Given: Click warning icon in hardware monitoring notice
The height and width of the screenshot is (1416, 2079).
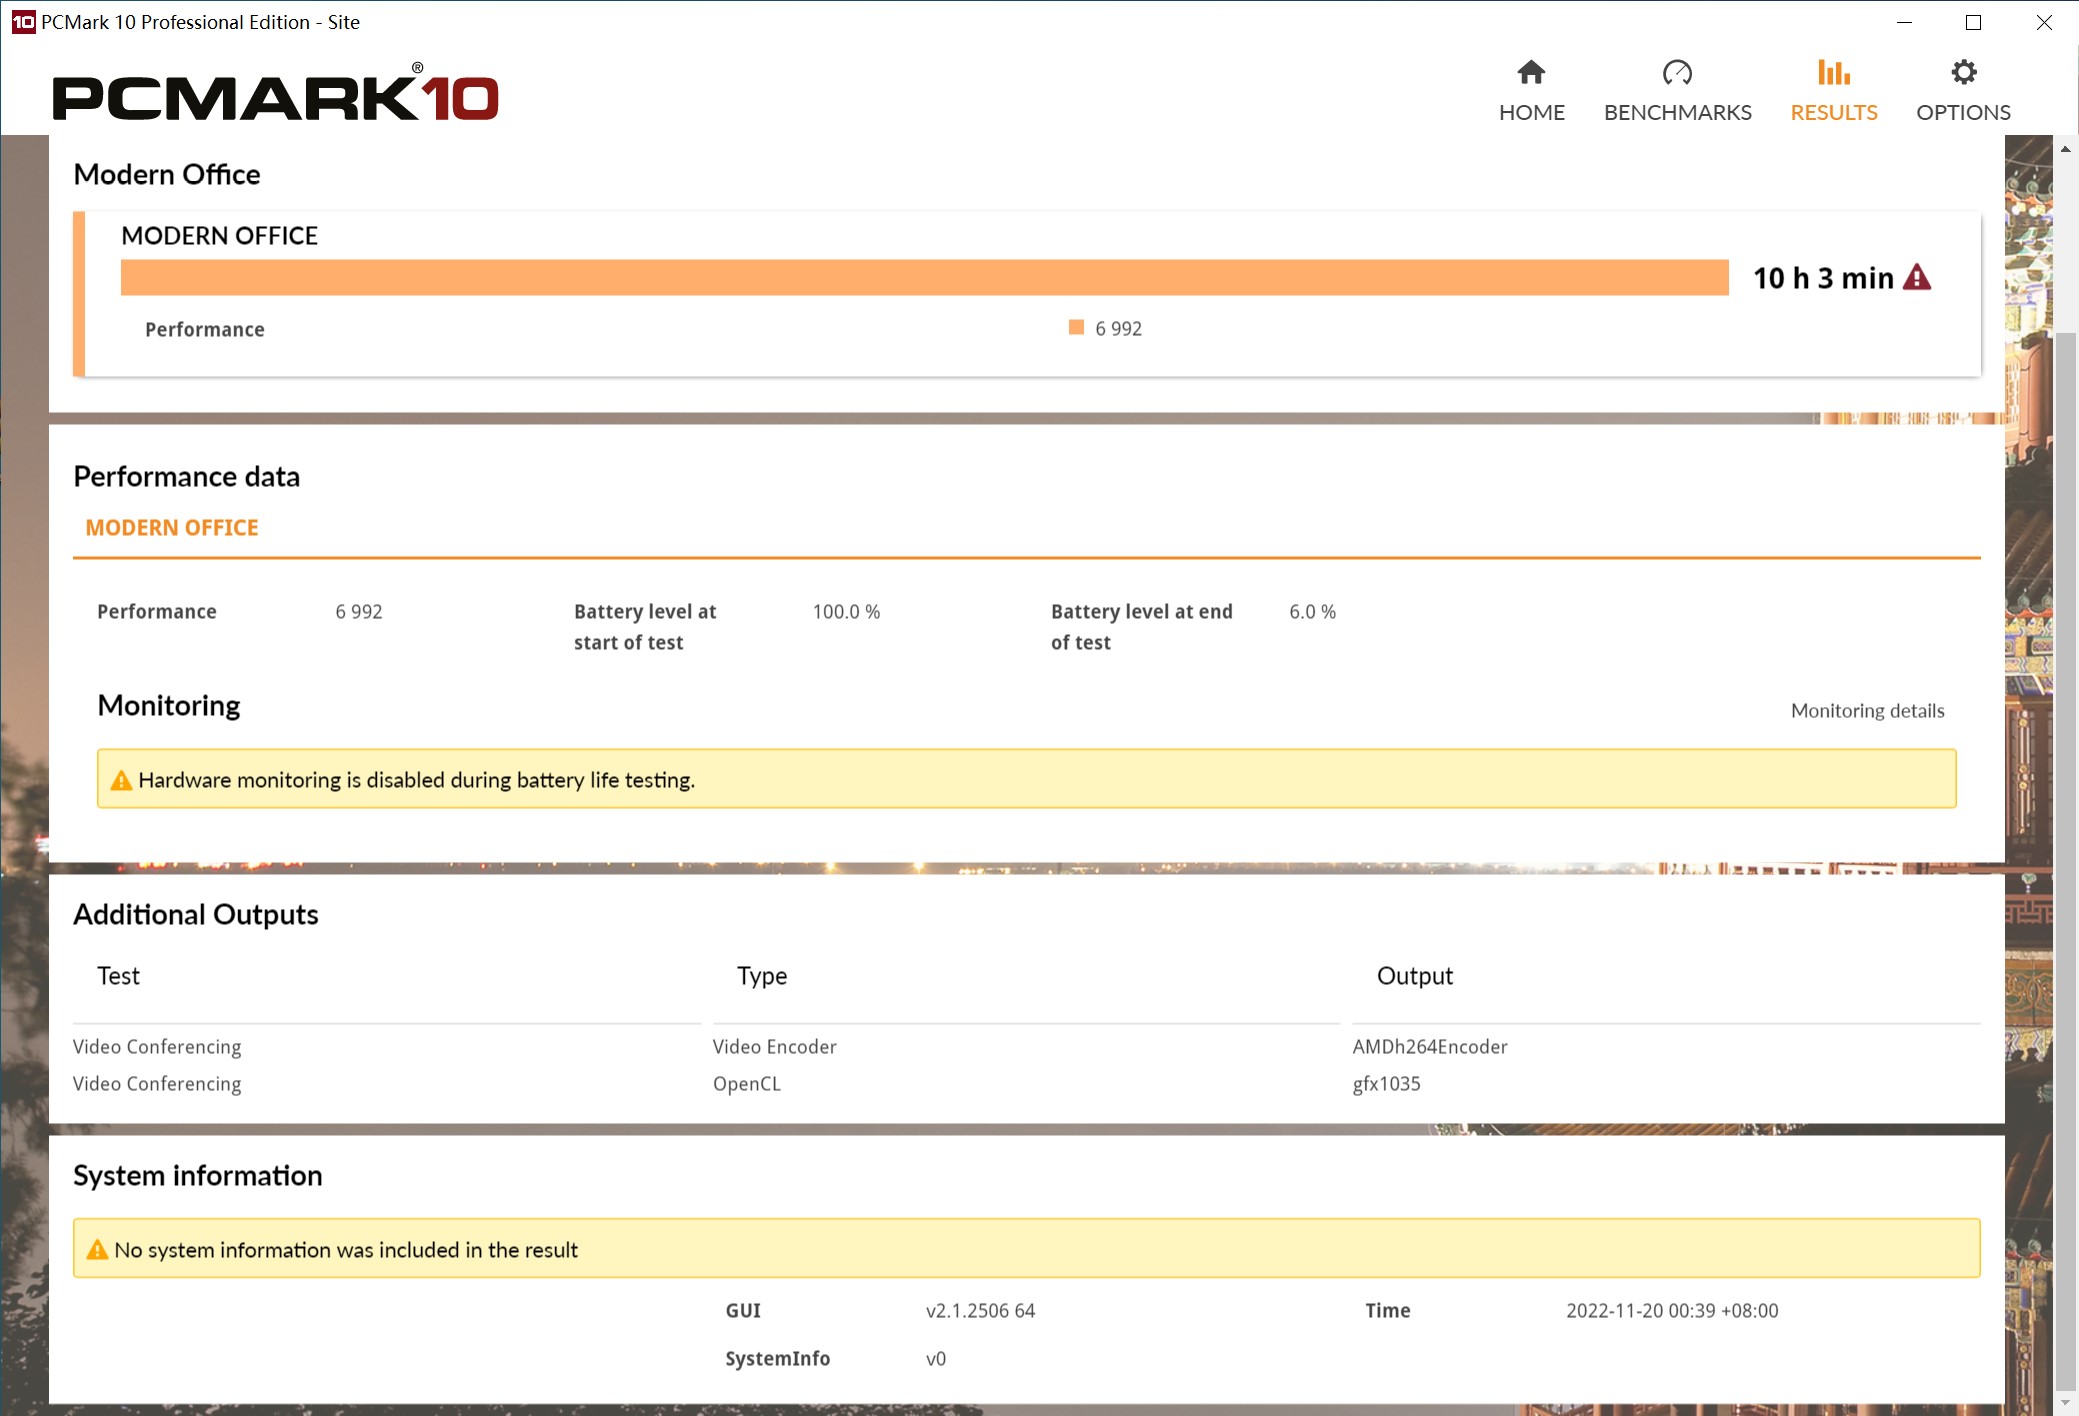Looking at the screenshot, I should pos(121,781).
